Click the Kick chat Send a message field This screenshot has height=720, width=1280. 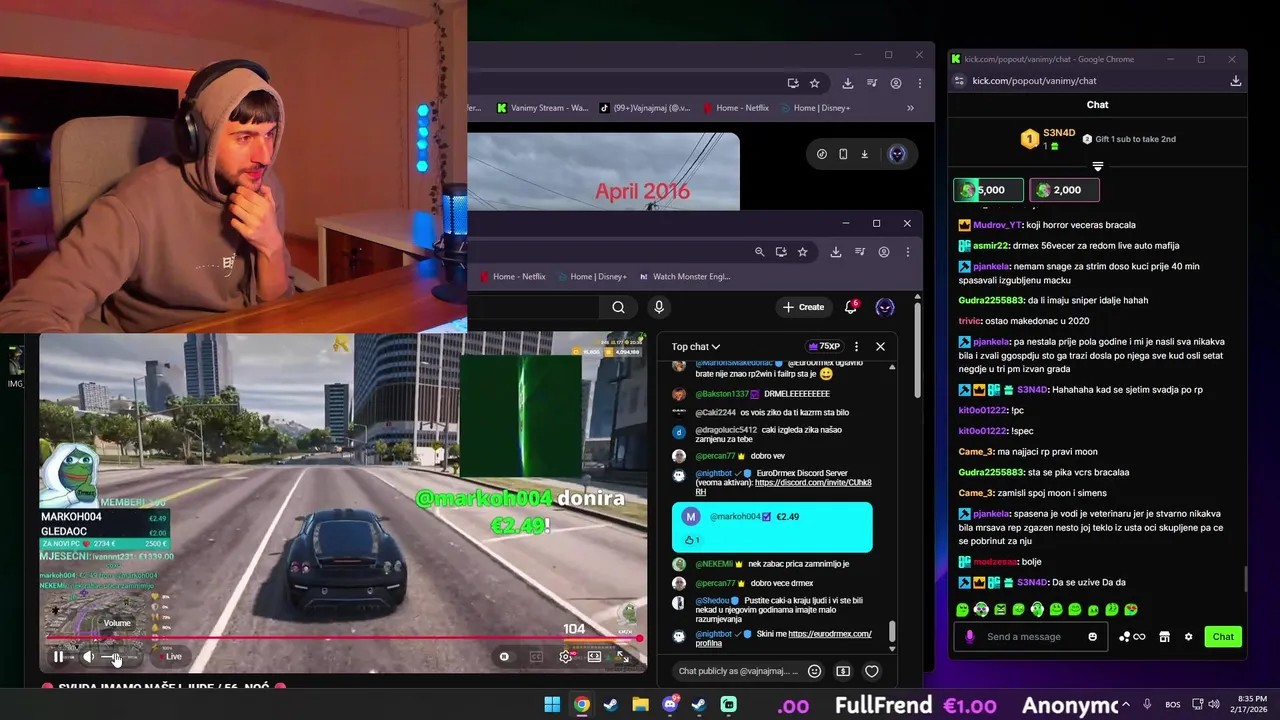tap(1032, 637)
